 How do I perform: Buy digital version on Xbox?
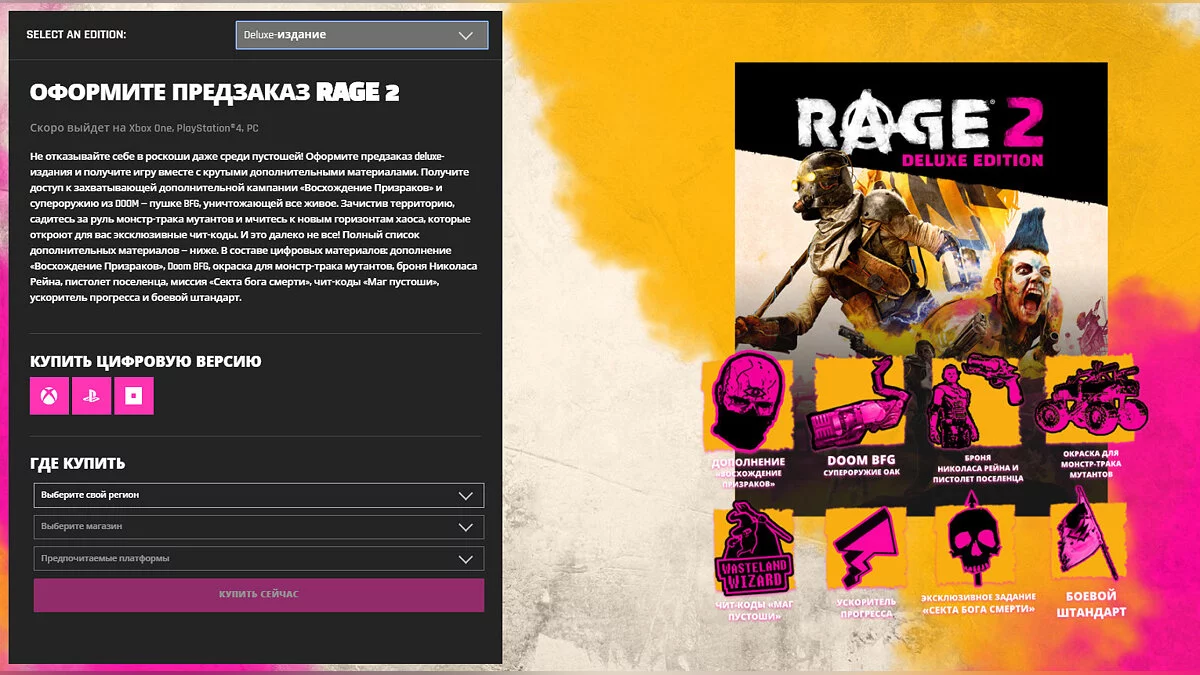(x=49, y=396)
